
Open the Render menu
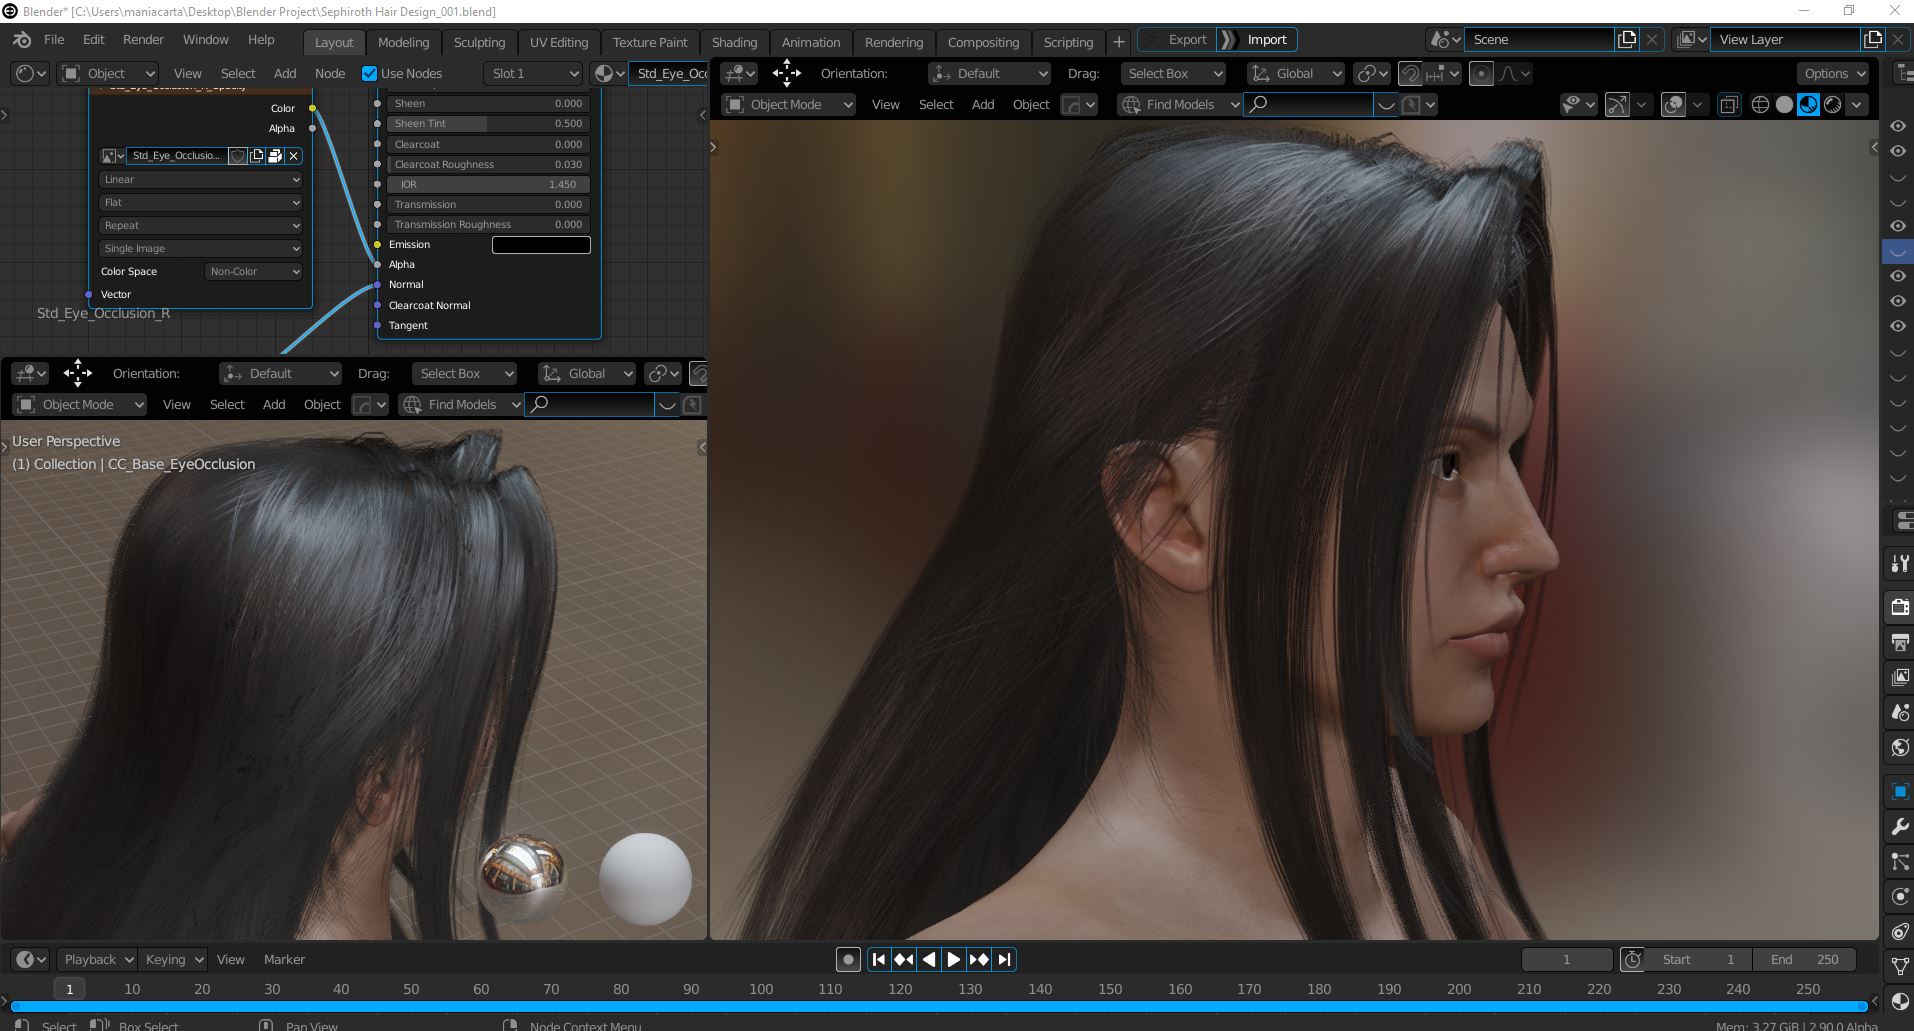(x=143, y=40)
